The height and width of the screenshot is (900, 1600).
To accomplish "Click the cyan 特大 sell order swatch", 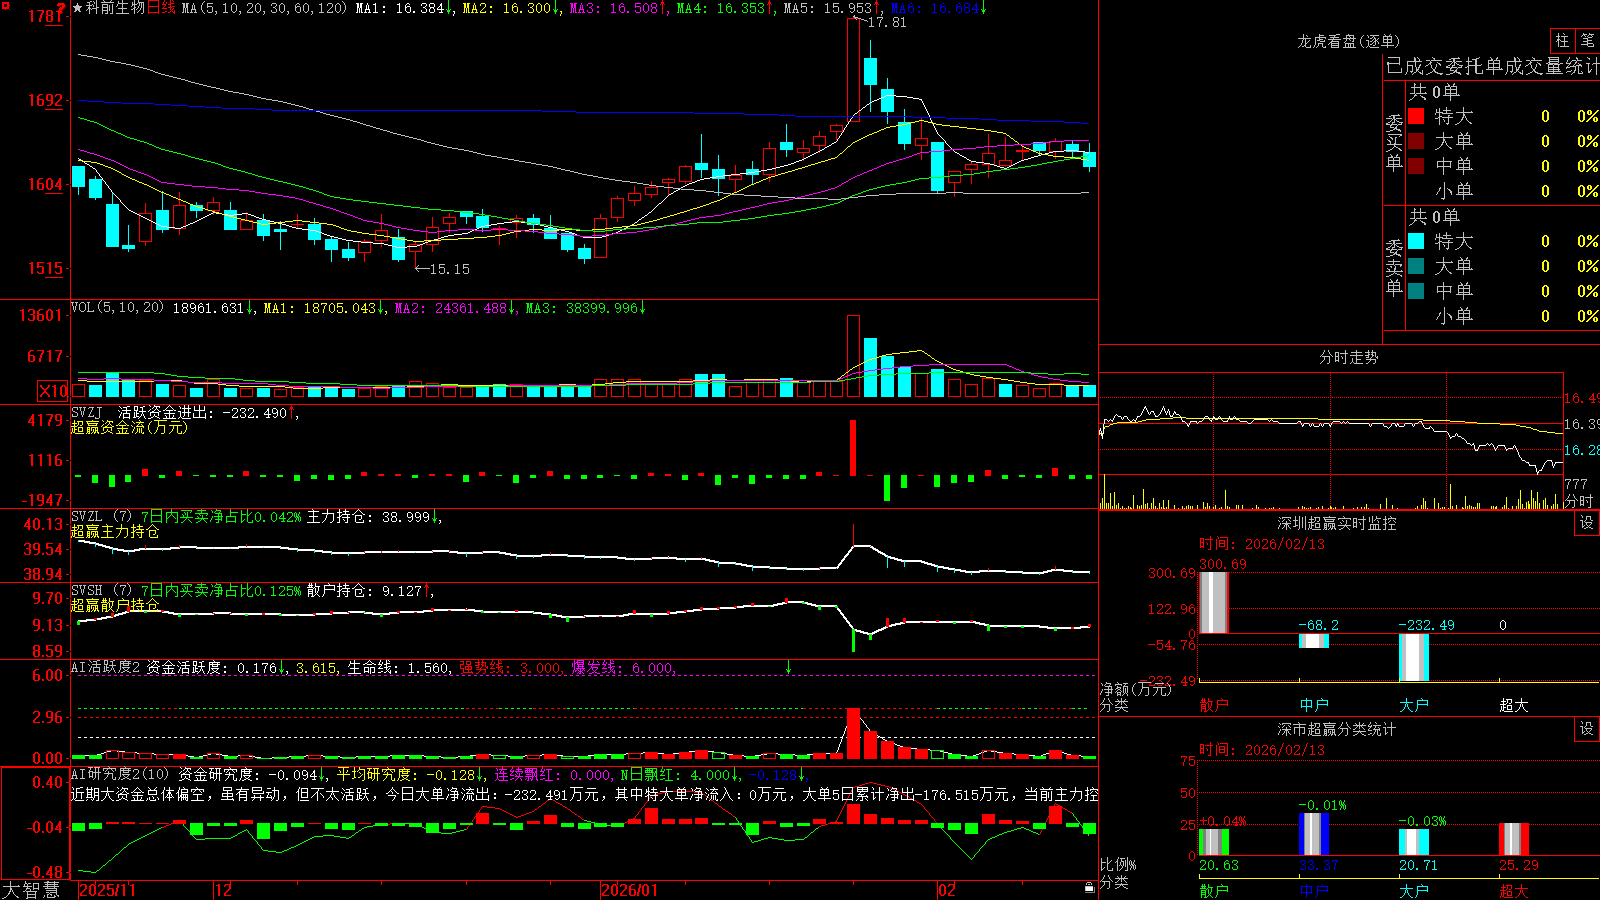I will (1416, 241).
